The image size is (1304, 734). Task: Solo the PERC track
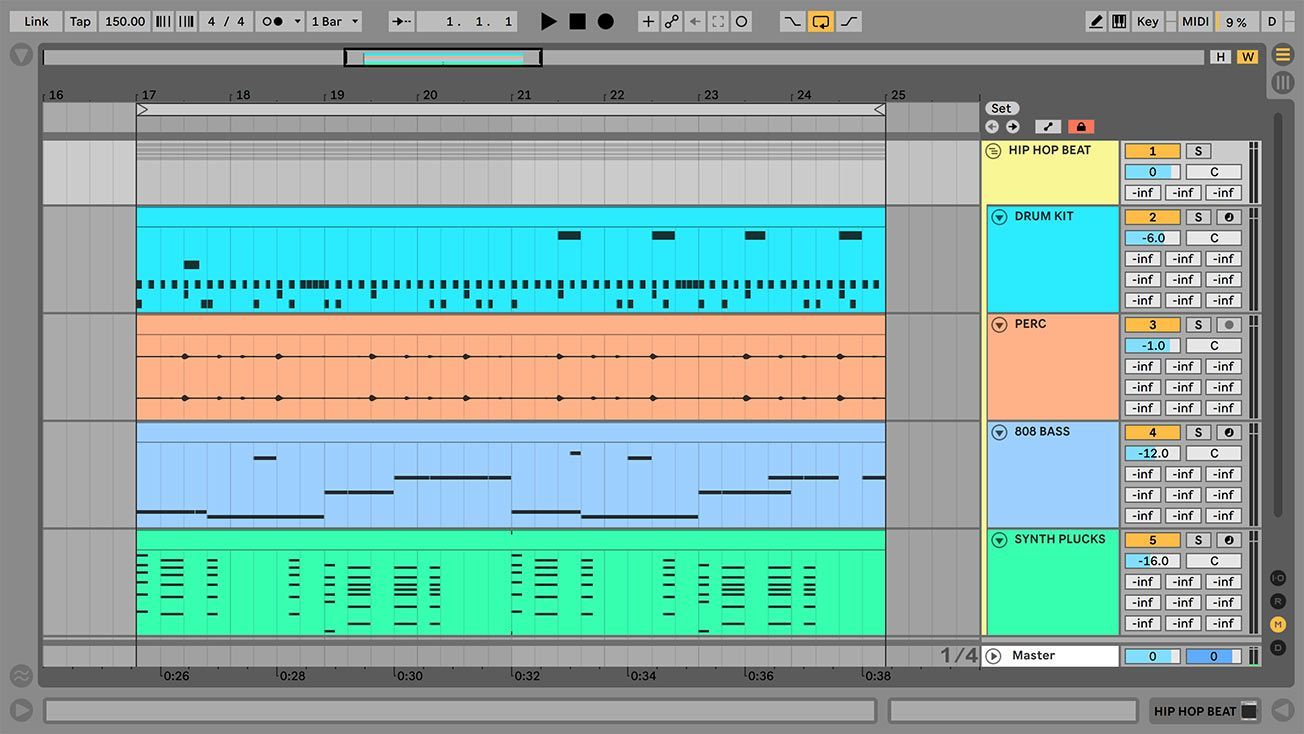pyautogui.click(x=1197, y=325)
